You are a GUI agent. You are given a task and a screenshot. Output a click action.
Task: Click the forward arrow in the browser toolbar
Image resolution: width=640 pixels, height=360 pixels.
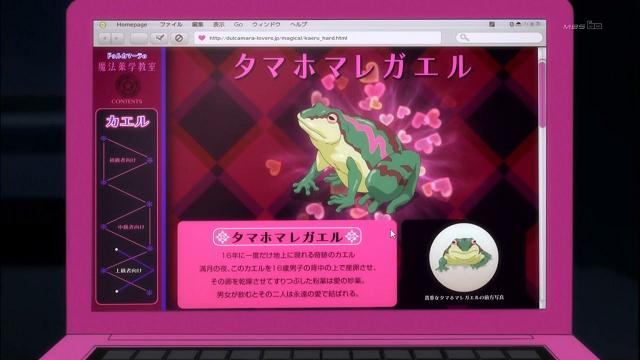tap(117, 38)
